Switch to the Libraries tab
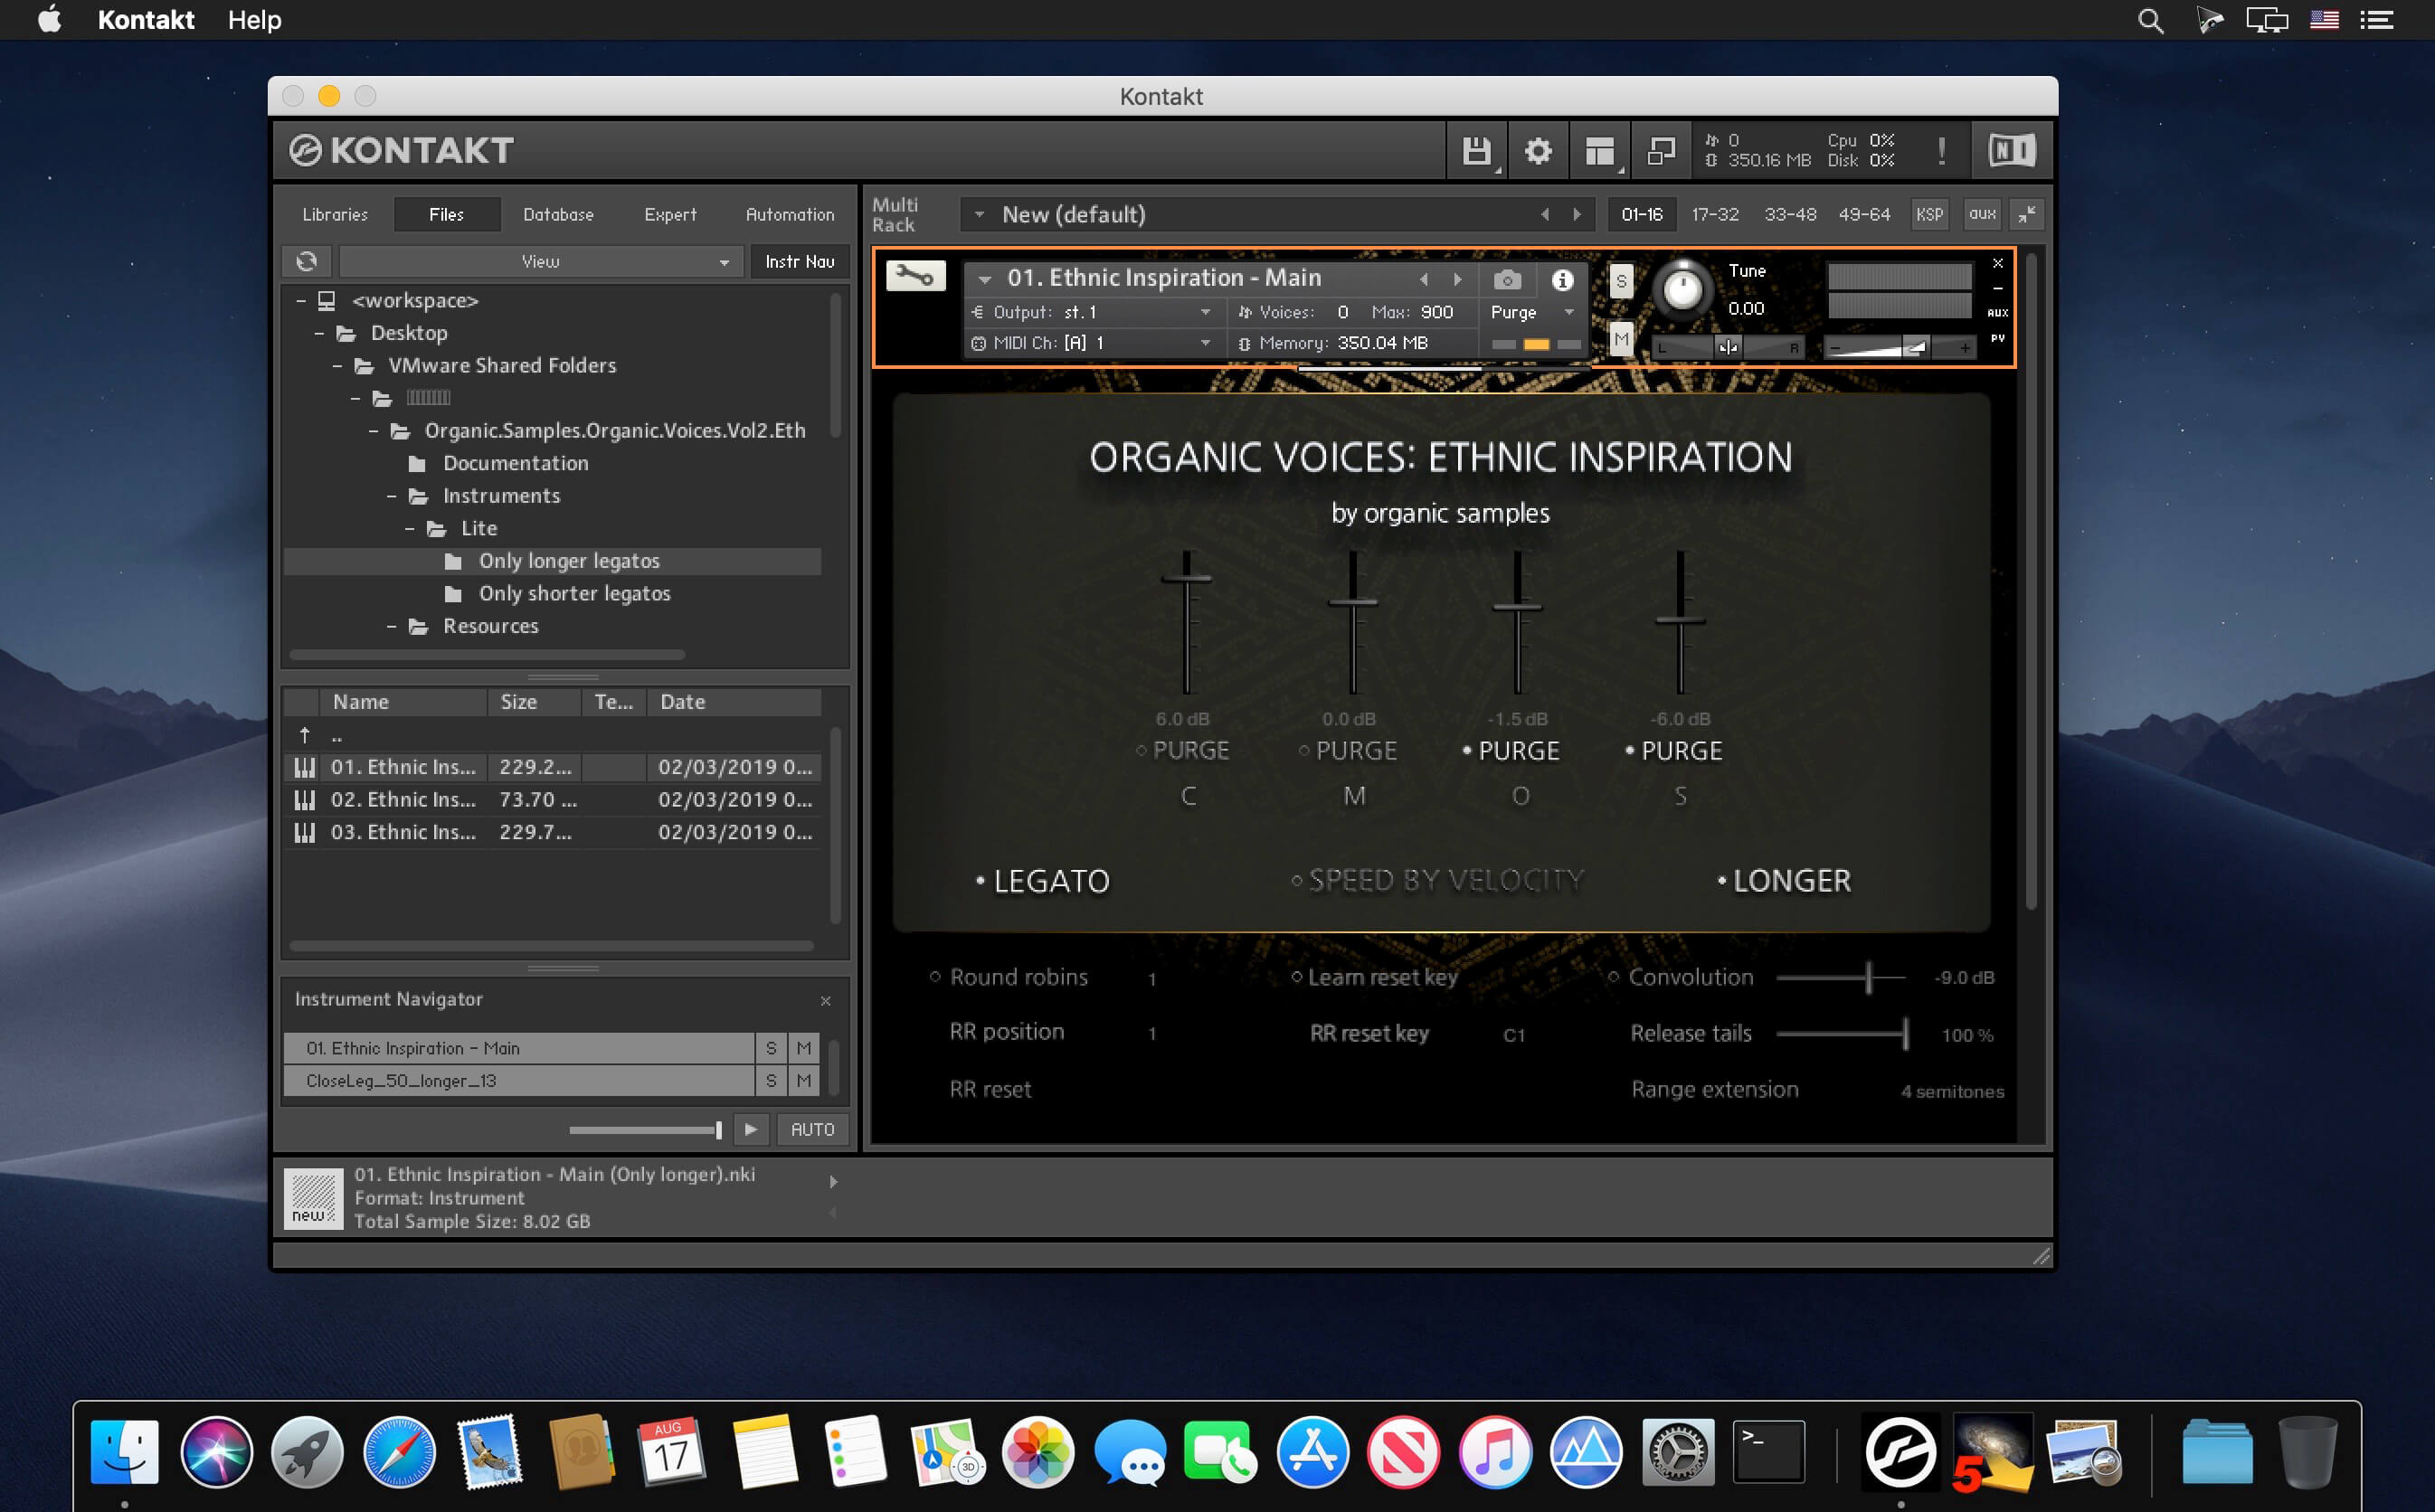This screenshot has height=1512, width=2435. pos(335,214)
